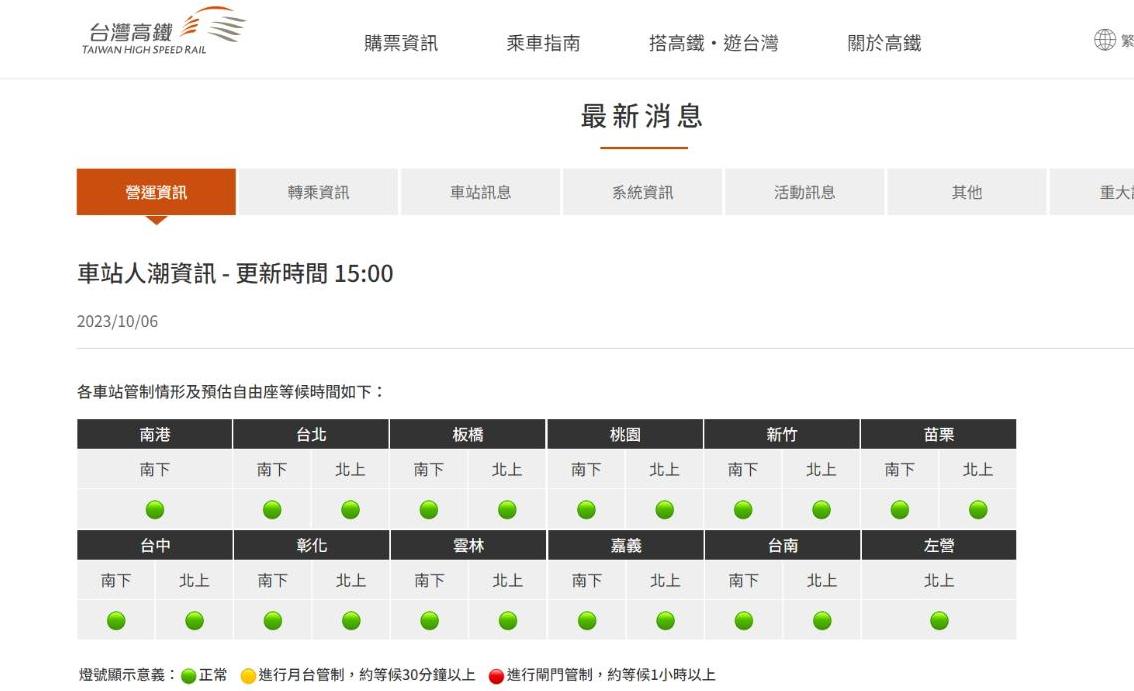The height and width of the screenshot is (691, 1134).
Task: Click Zuoying (左營) northbound green status light
Action: pyautogui.click(x=939, y=621)
